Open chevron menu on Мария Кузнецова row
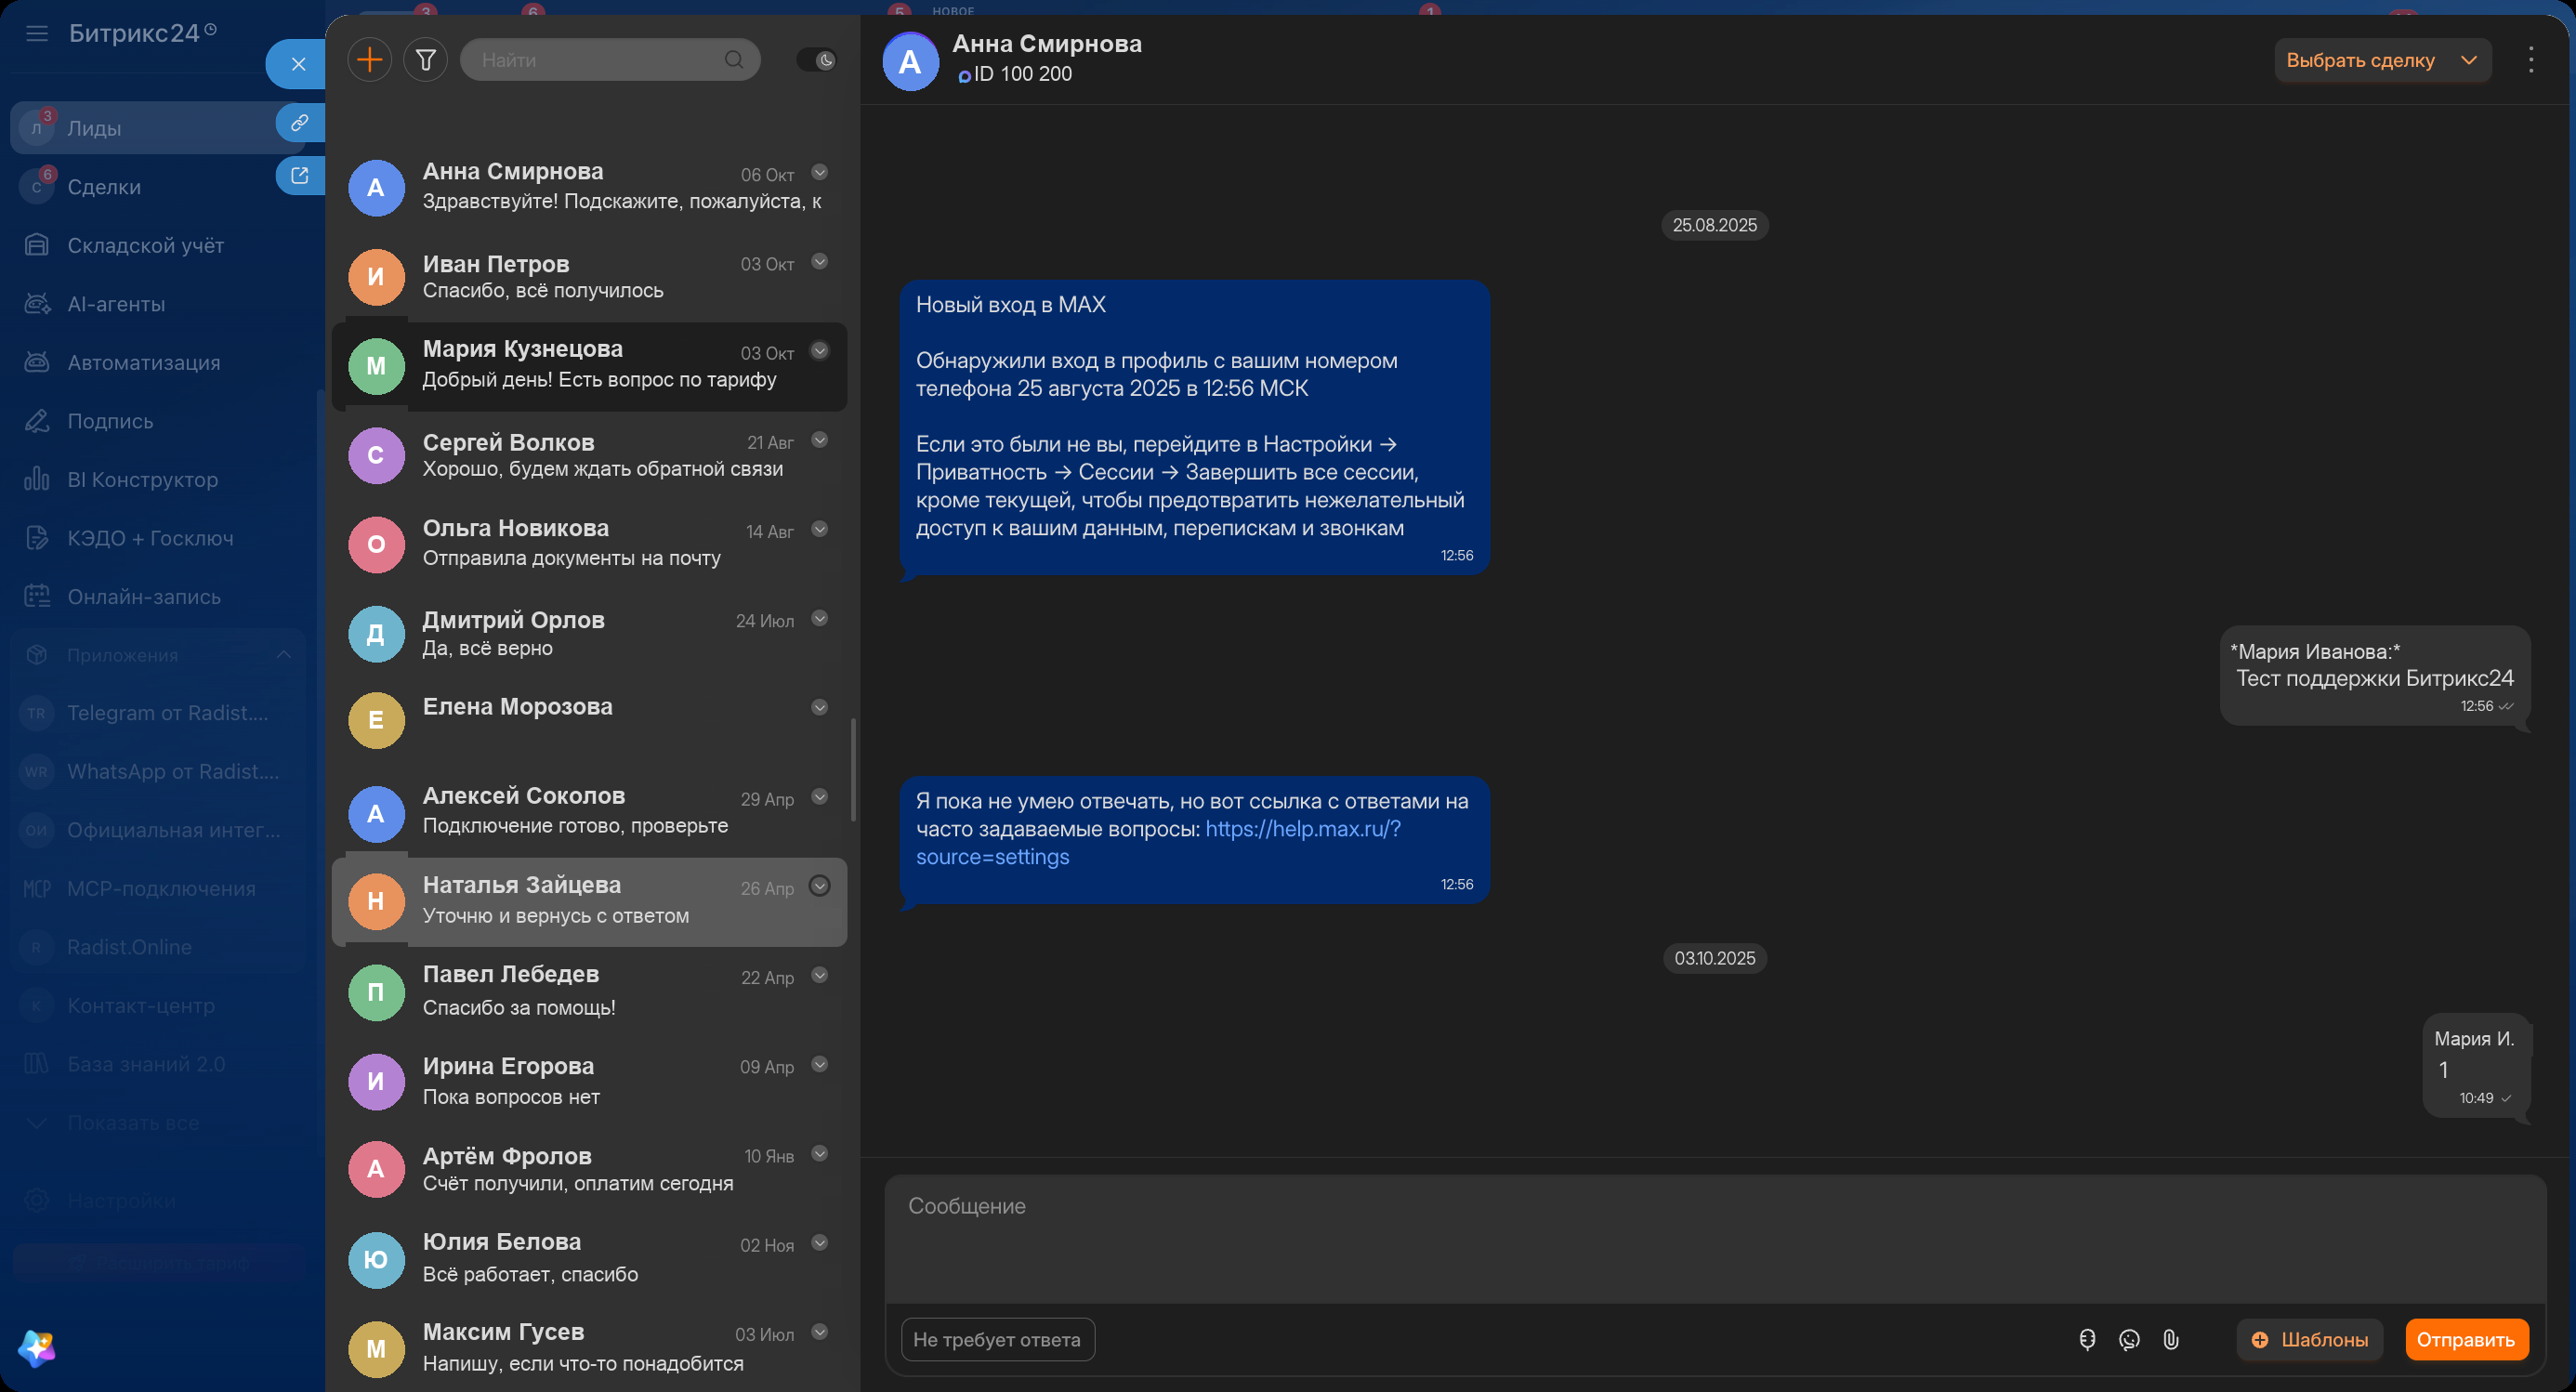Viewport: 2576px width, 1392px height. point(820,351)
